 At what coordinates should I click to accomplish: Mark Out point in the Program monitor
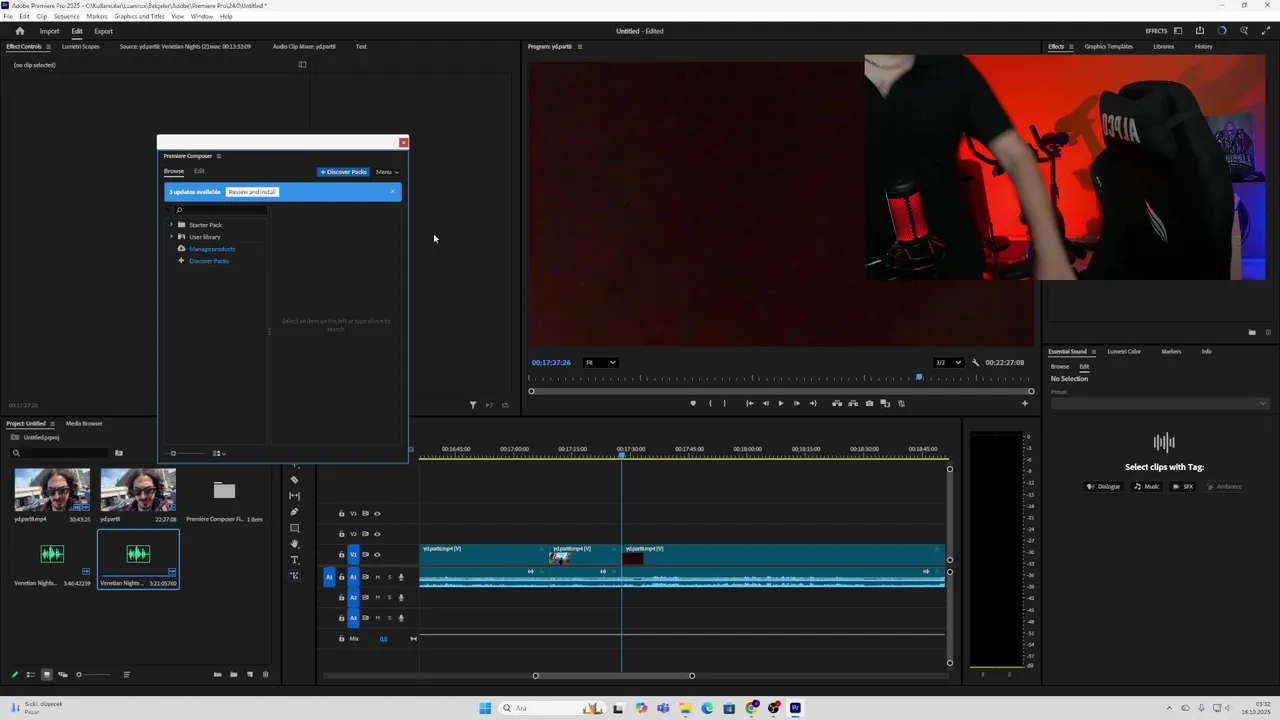coord(725,403)
